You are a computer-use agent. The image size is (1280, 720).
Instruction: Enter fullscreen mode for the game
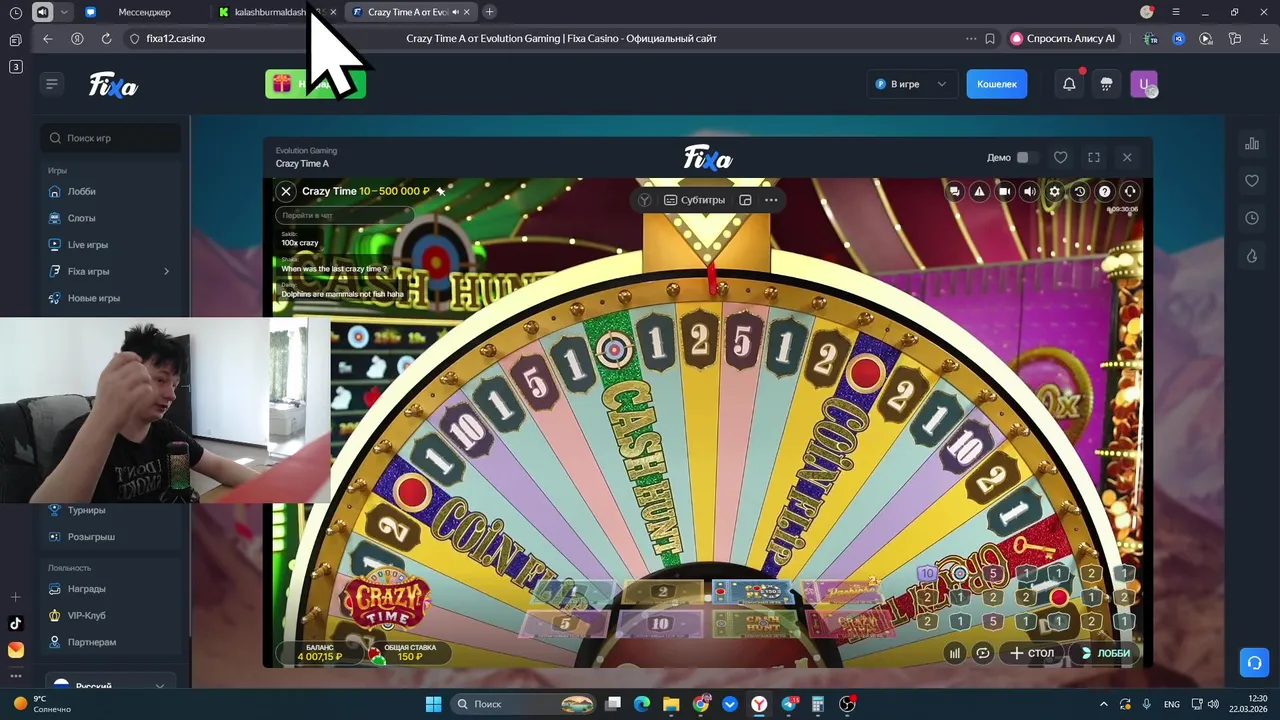pos(1094,157)
